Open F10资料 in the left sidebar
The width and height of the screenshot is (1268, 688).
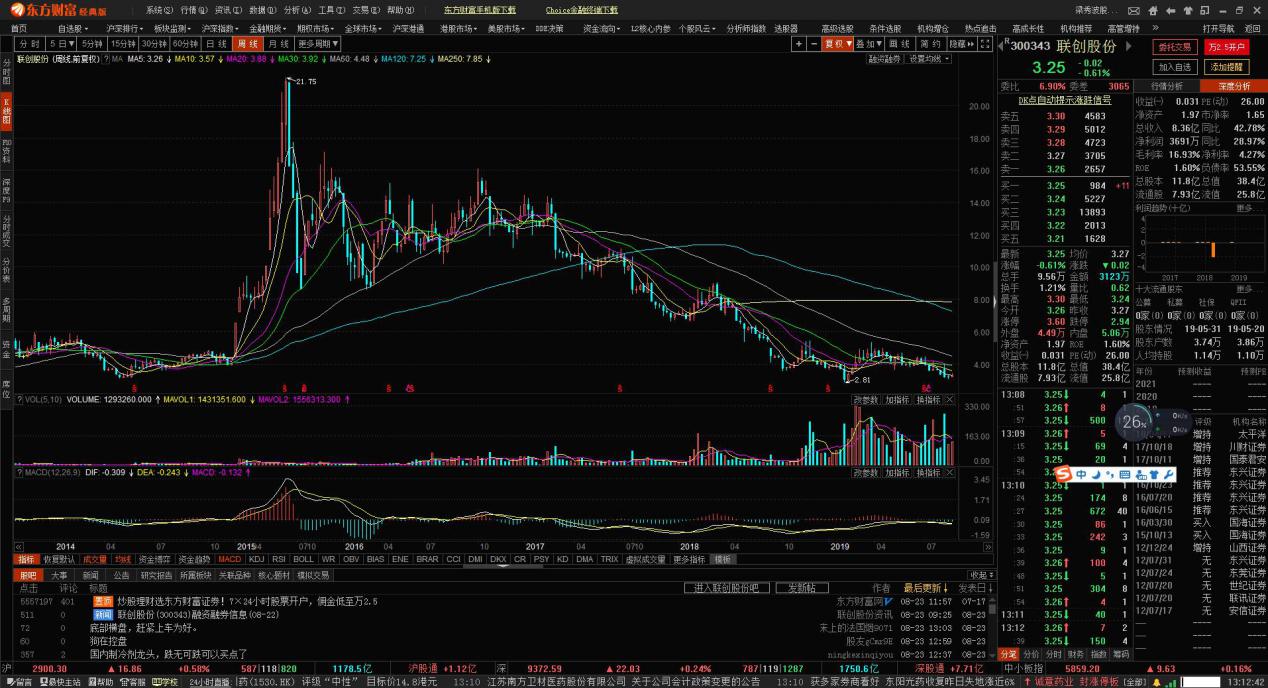(x=6, y=151)
